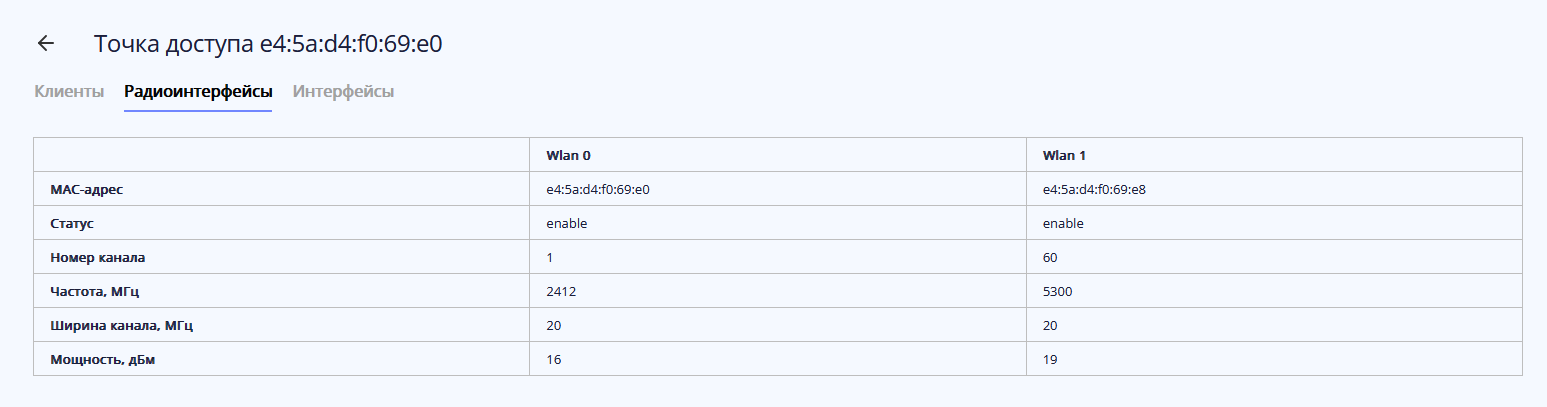Image resolution: width=1547 pixels, height=407 pixels.
Task: Click channel number 60 cell
Action: [1050, 257]
